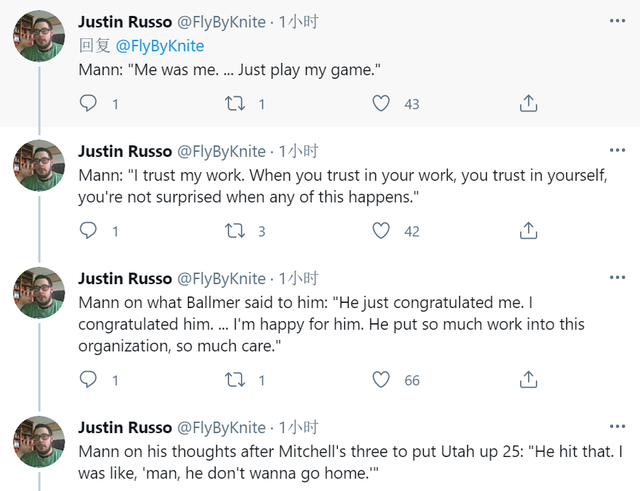This screenshot has height=491, width=640.
Task: Reply to the Ballmer congratulation tweet
Action: pos(88,379)
